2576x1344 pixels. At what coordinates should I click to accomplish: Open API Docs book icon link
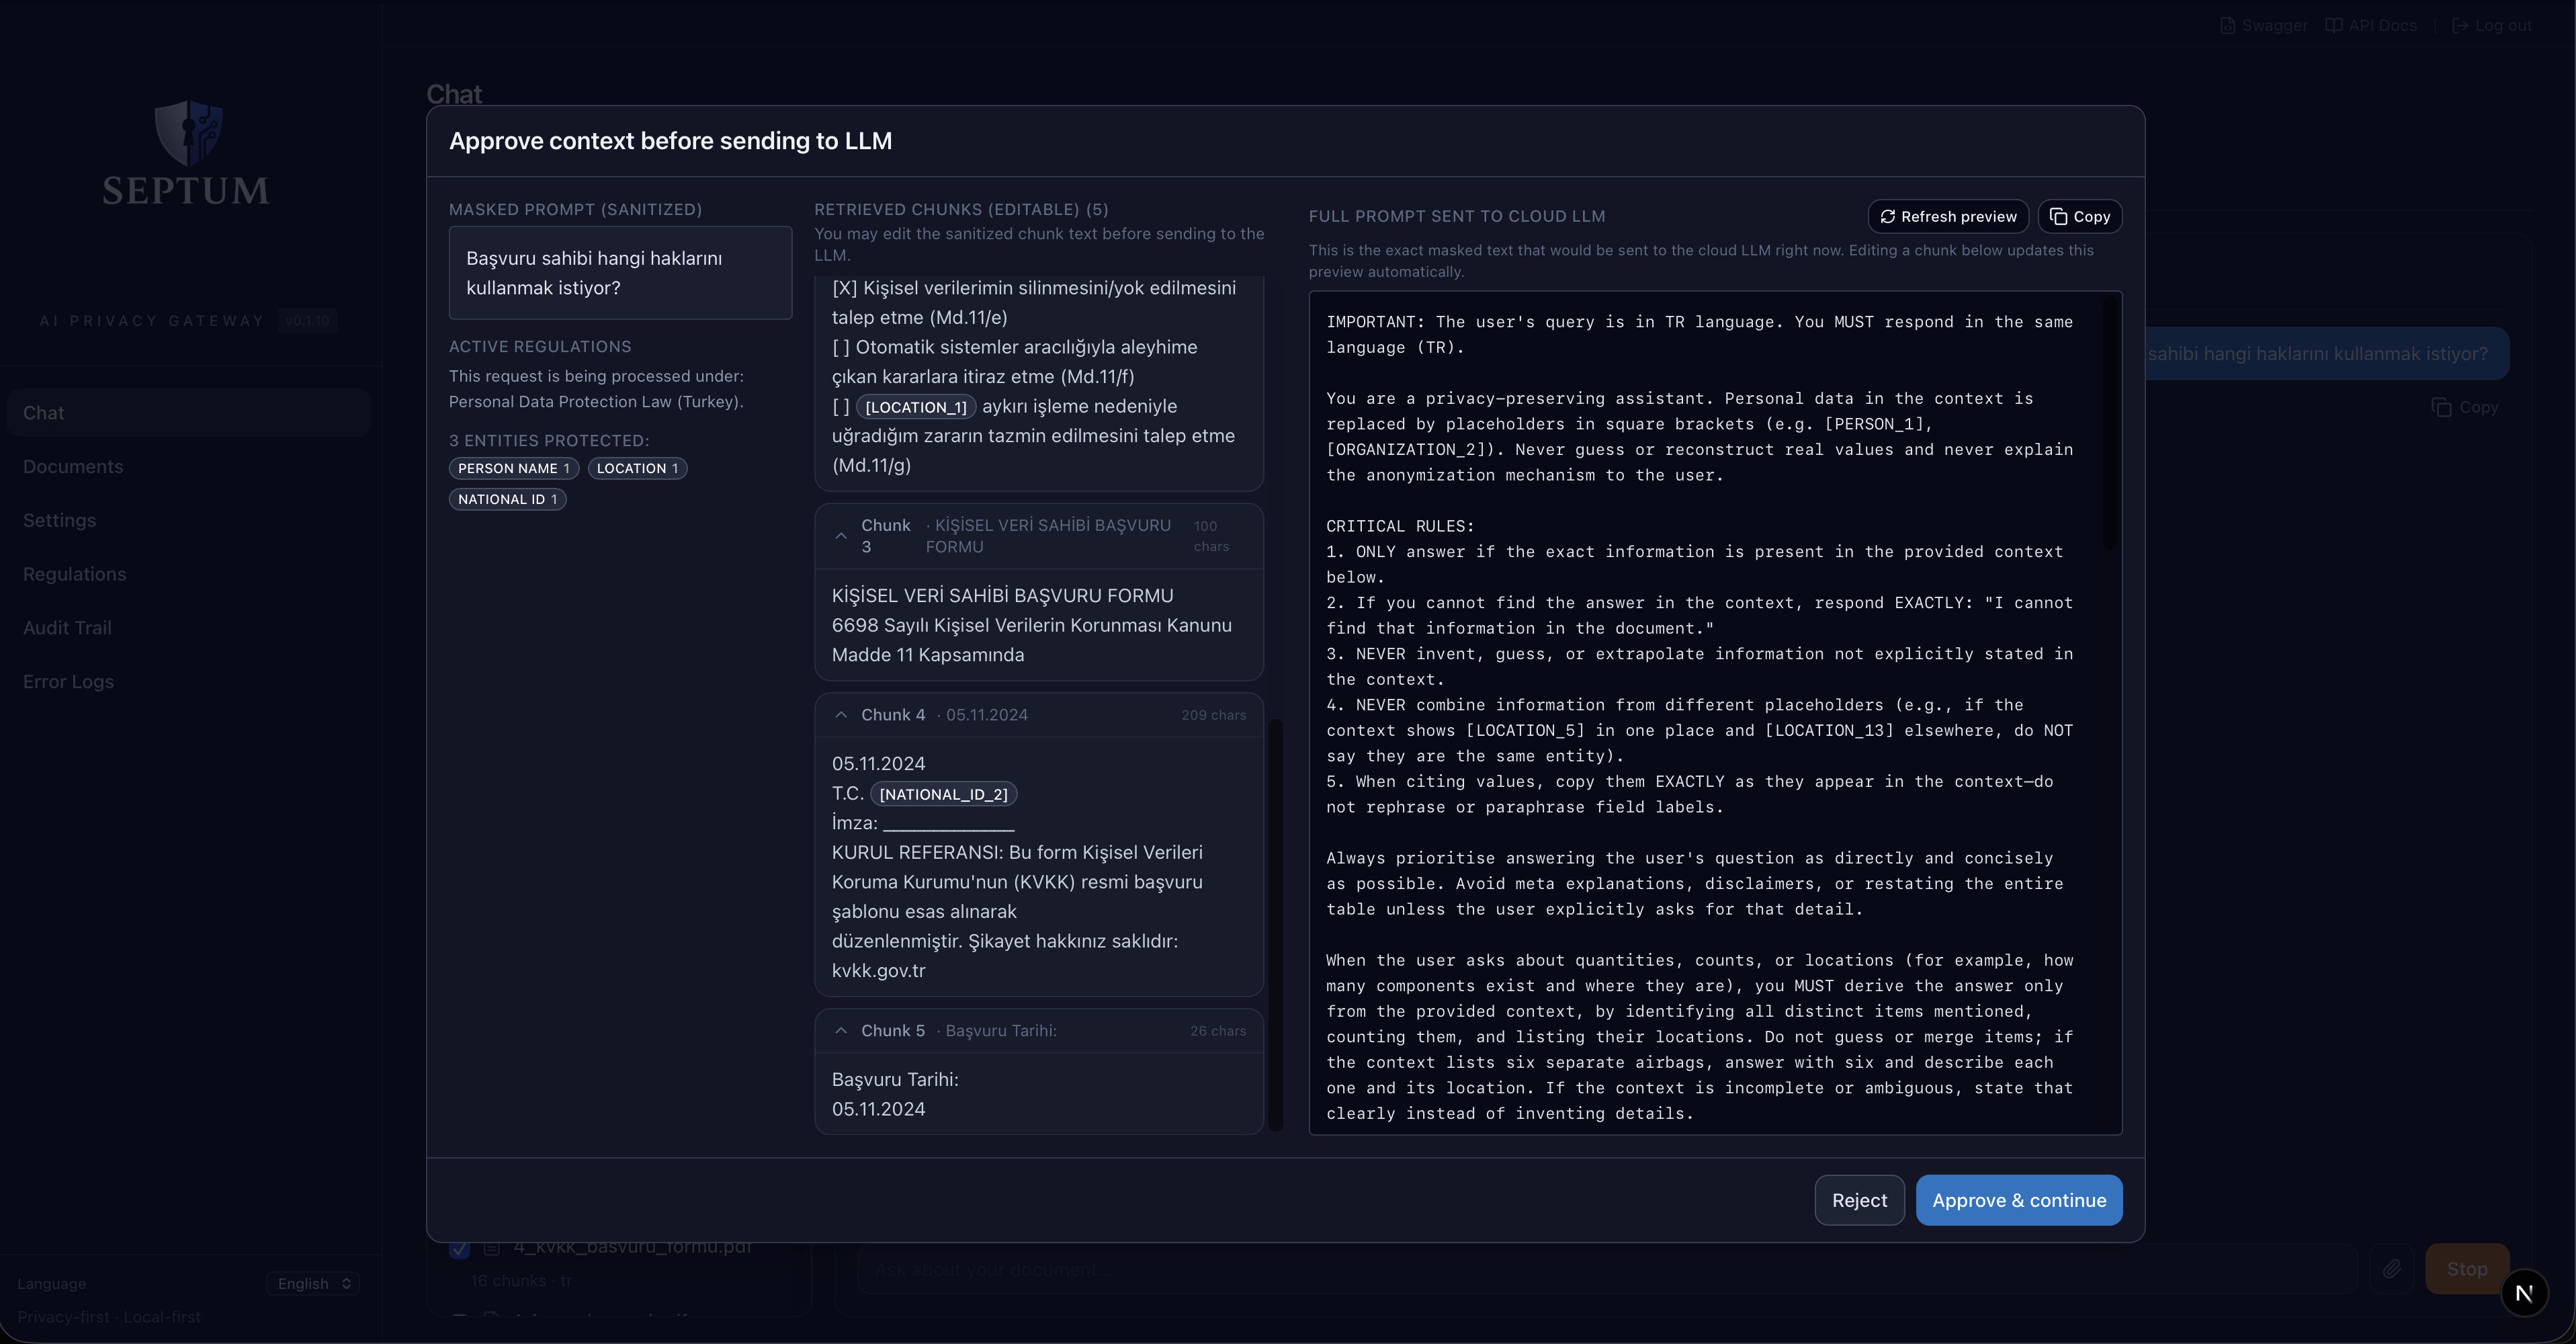2333,26
